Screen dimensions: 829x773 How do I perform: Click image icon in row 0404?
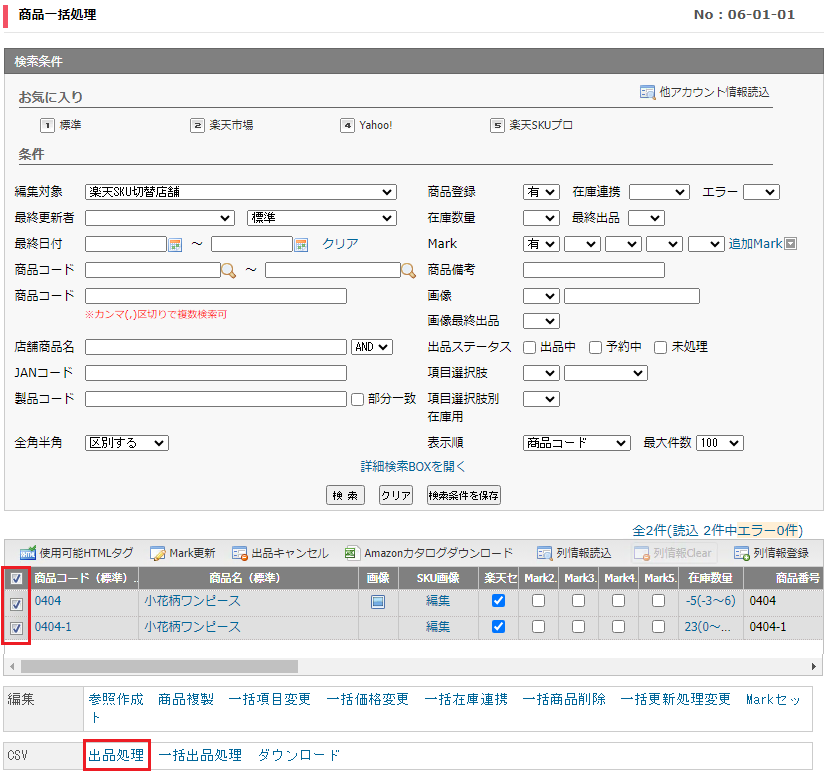coord(378,602)
